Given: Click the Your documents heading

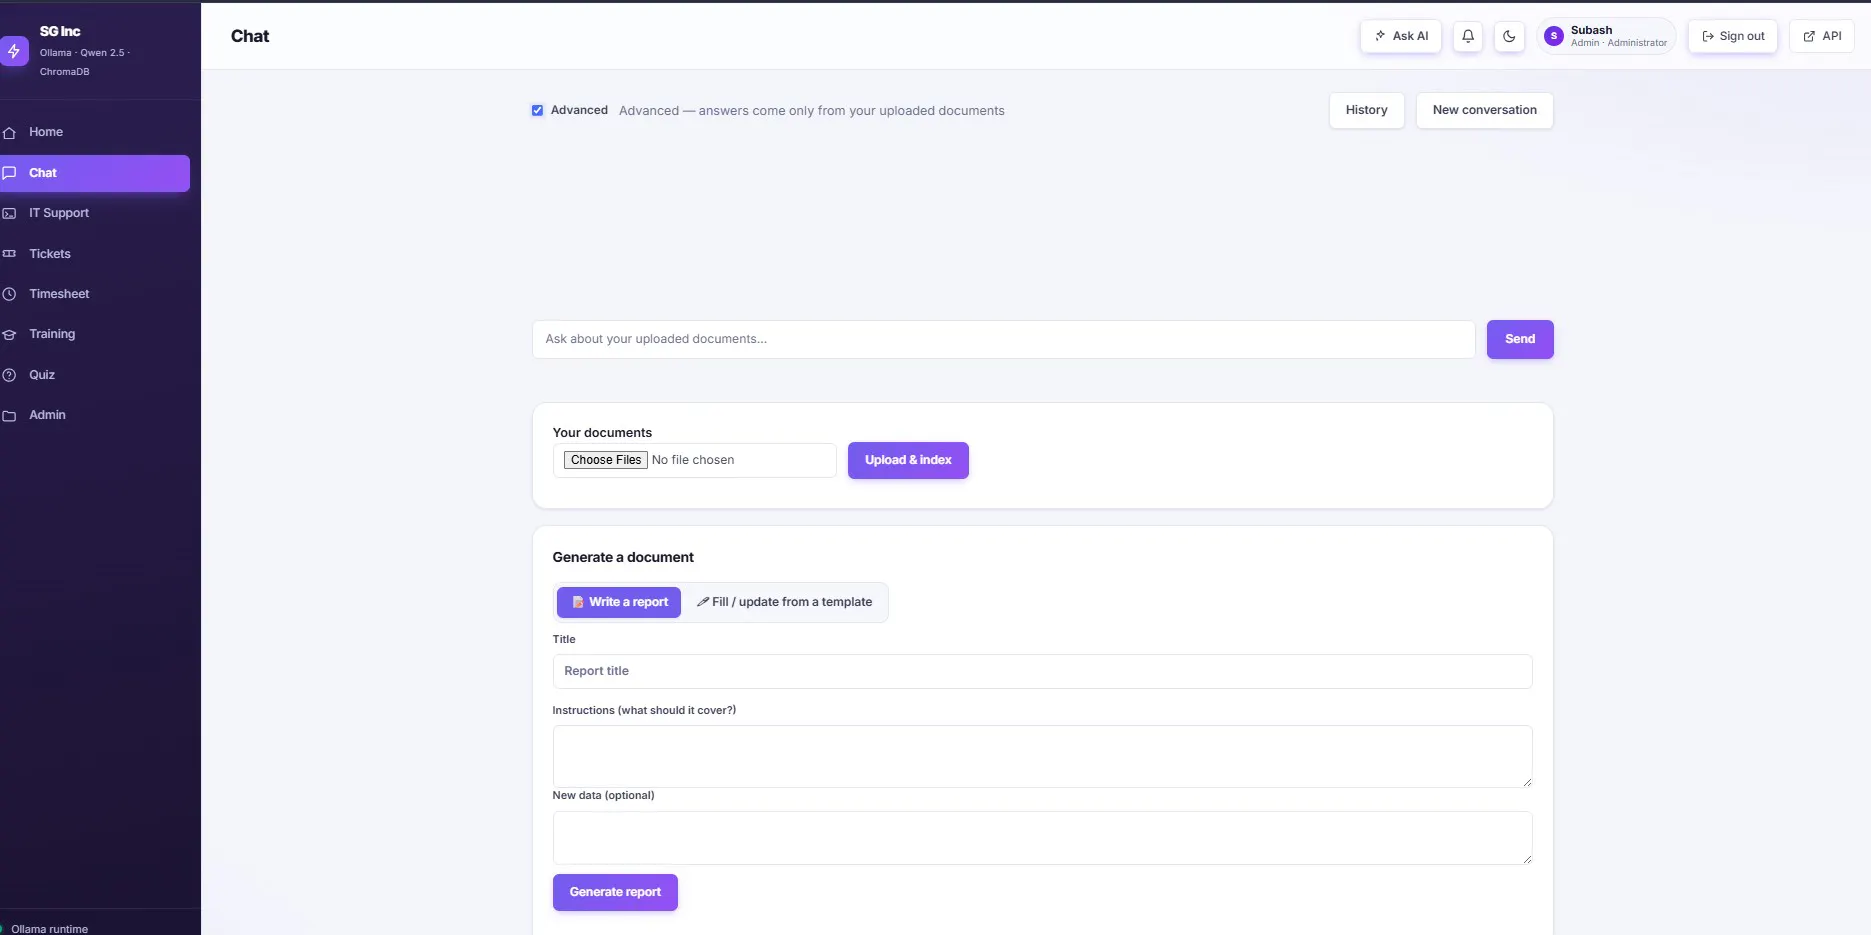Looking at the screenshot, I should [602, 433].
